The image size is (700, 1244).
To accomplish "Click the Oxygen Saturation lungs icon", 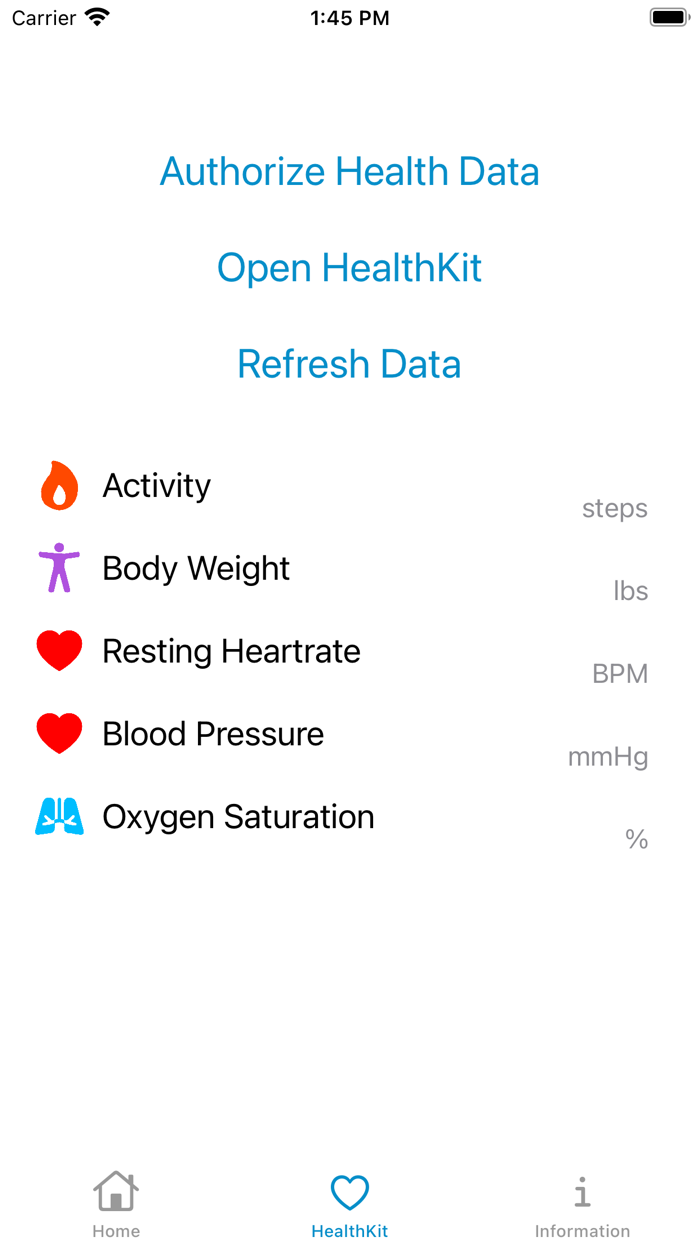I will (59, 816).
